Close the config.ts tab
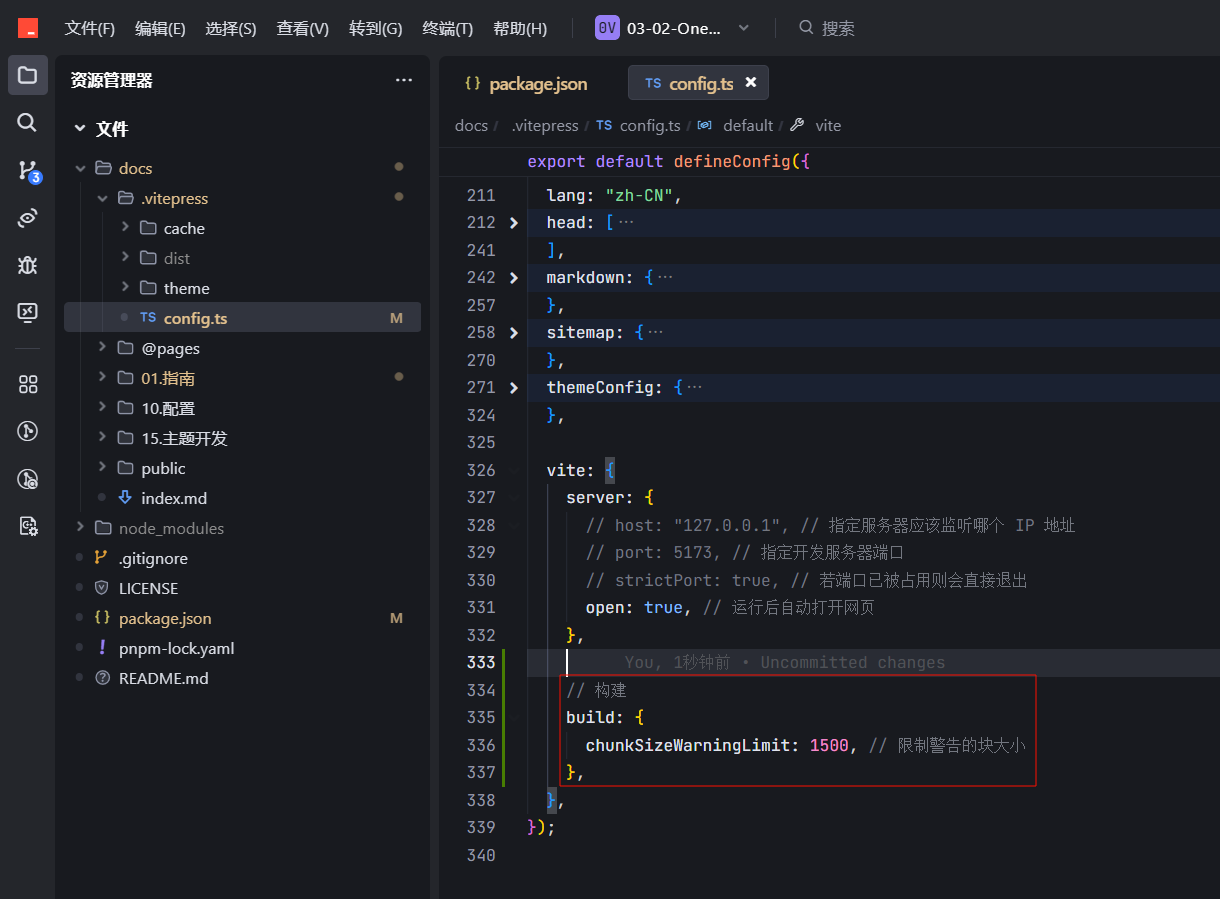Image resolution: width=1220 pixels, height=899 pixels. coord(751,83)
